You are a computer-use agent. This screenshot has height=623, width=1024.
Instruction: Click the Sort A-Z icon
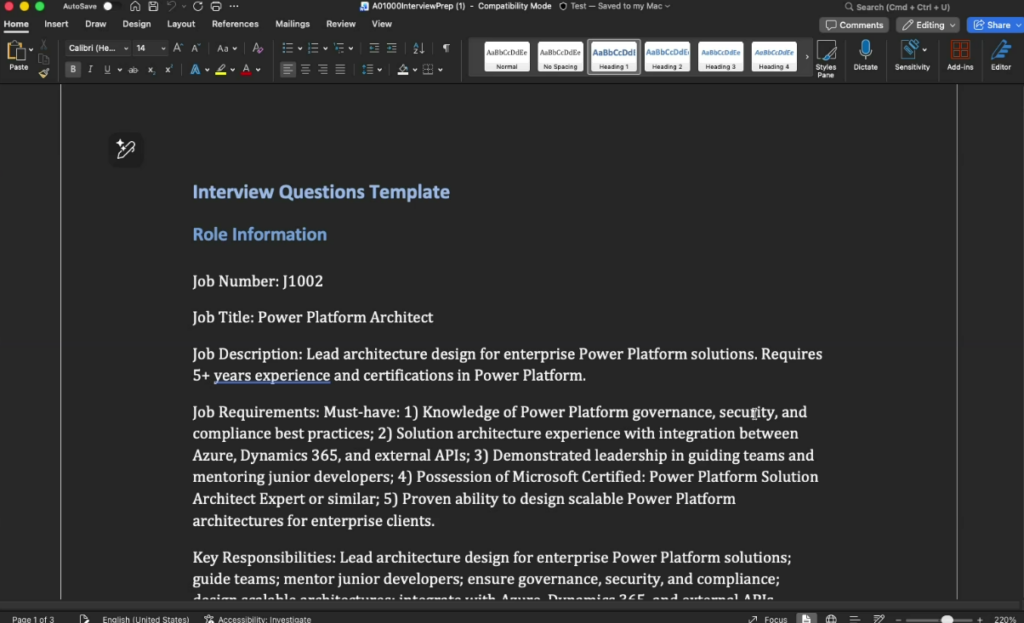pos(418,48)
